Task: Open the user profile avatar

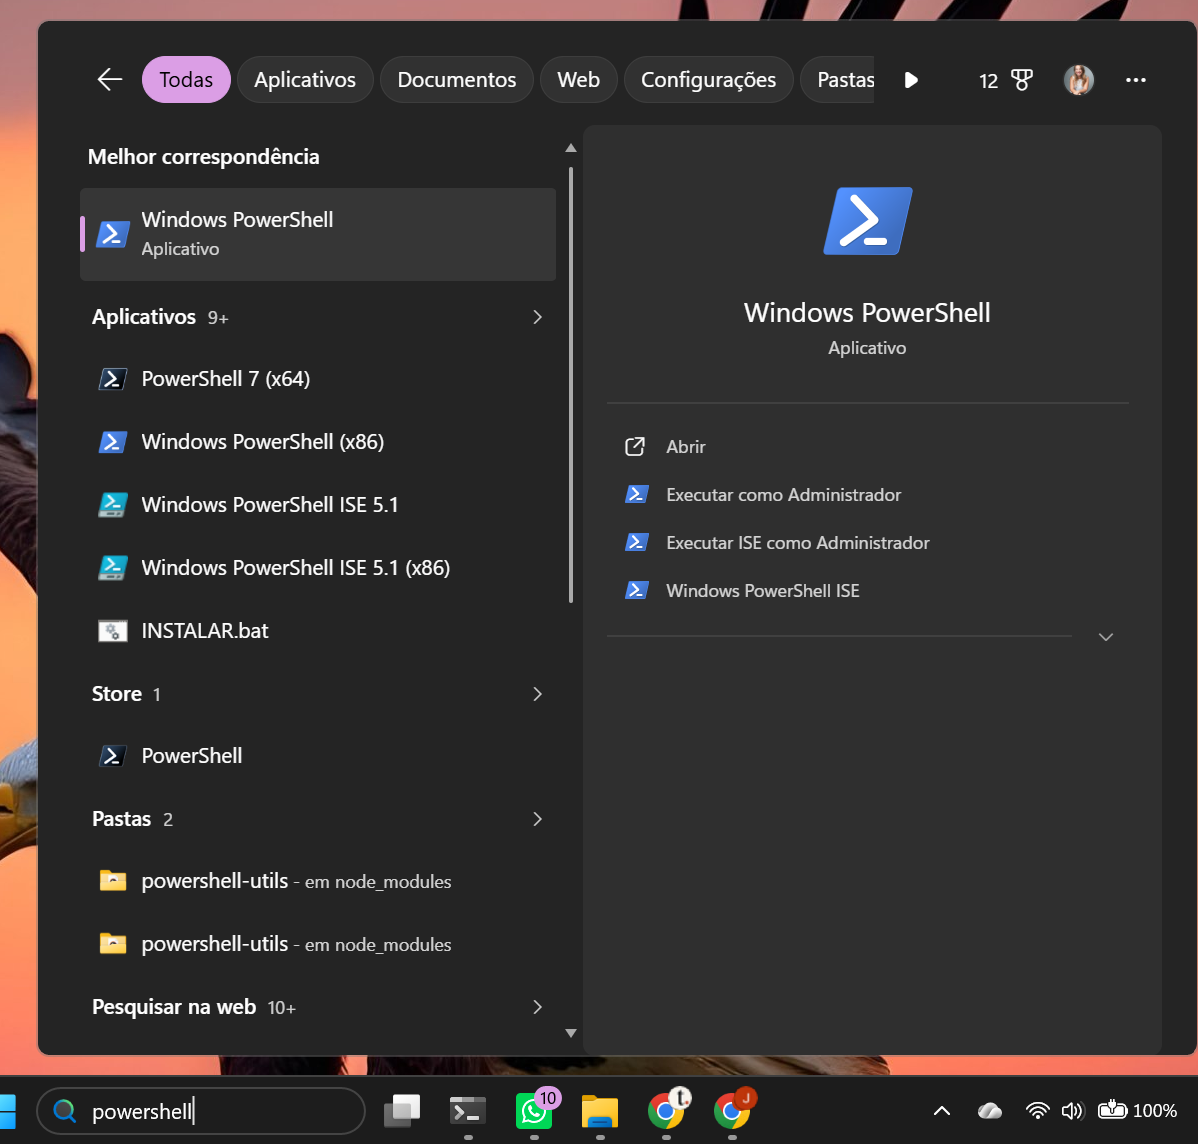Action: click(x=1079, y=80)
